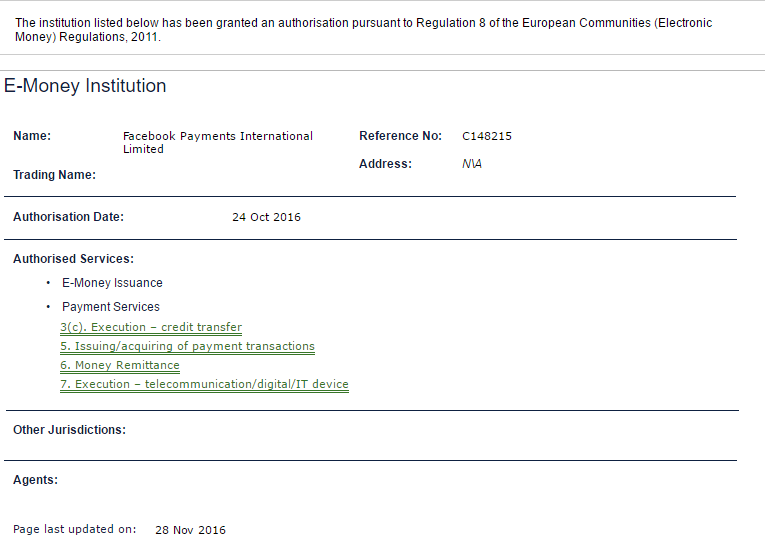
Task: Click the Reference No label
Action: (400, 136)
